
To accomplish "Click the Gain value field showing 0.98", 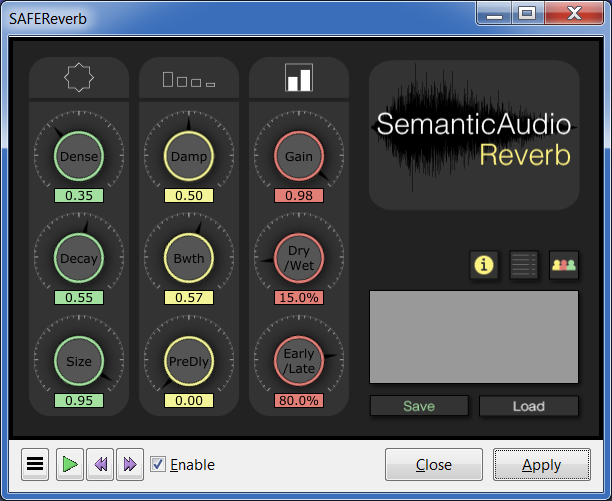I will click(x=299, y=196).
